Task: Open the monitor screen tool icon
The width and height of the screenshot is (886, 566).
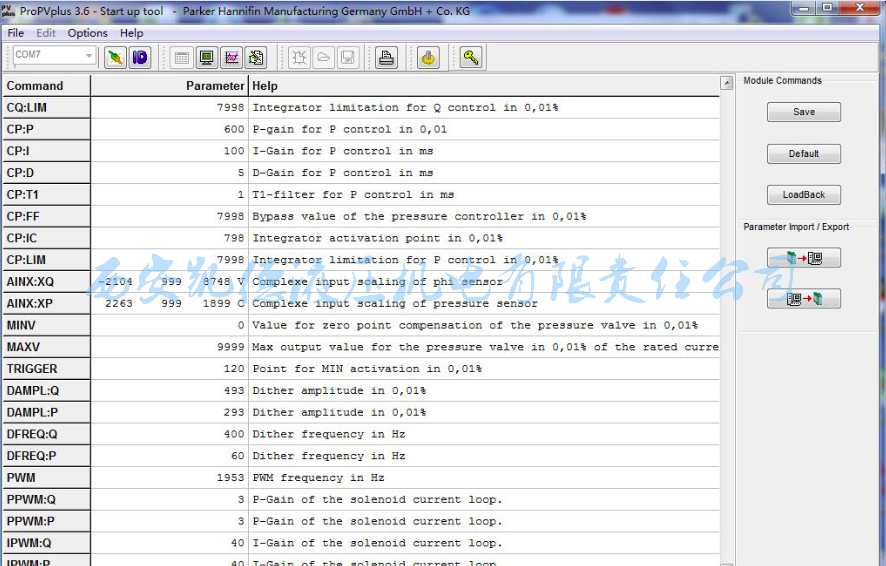Action: click(206, 57)
